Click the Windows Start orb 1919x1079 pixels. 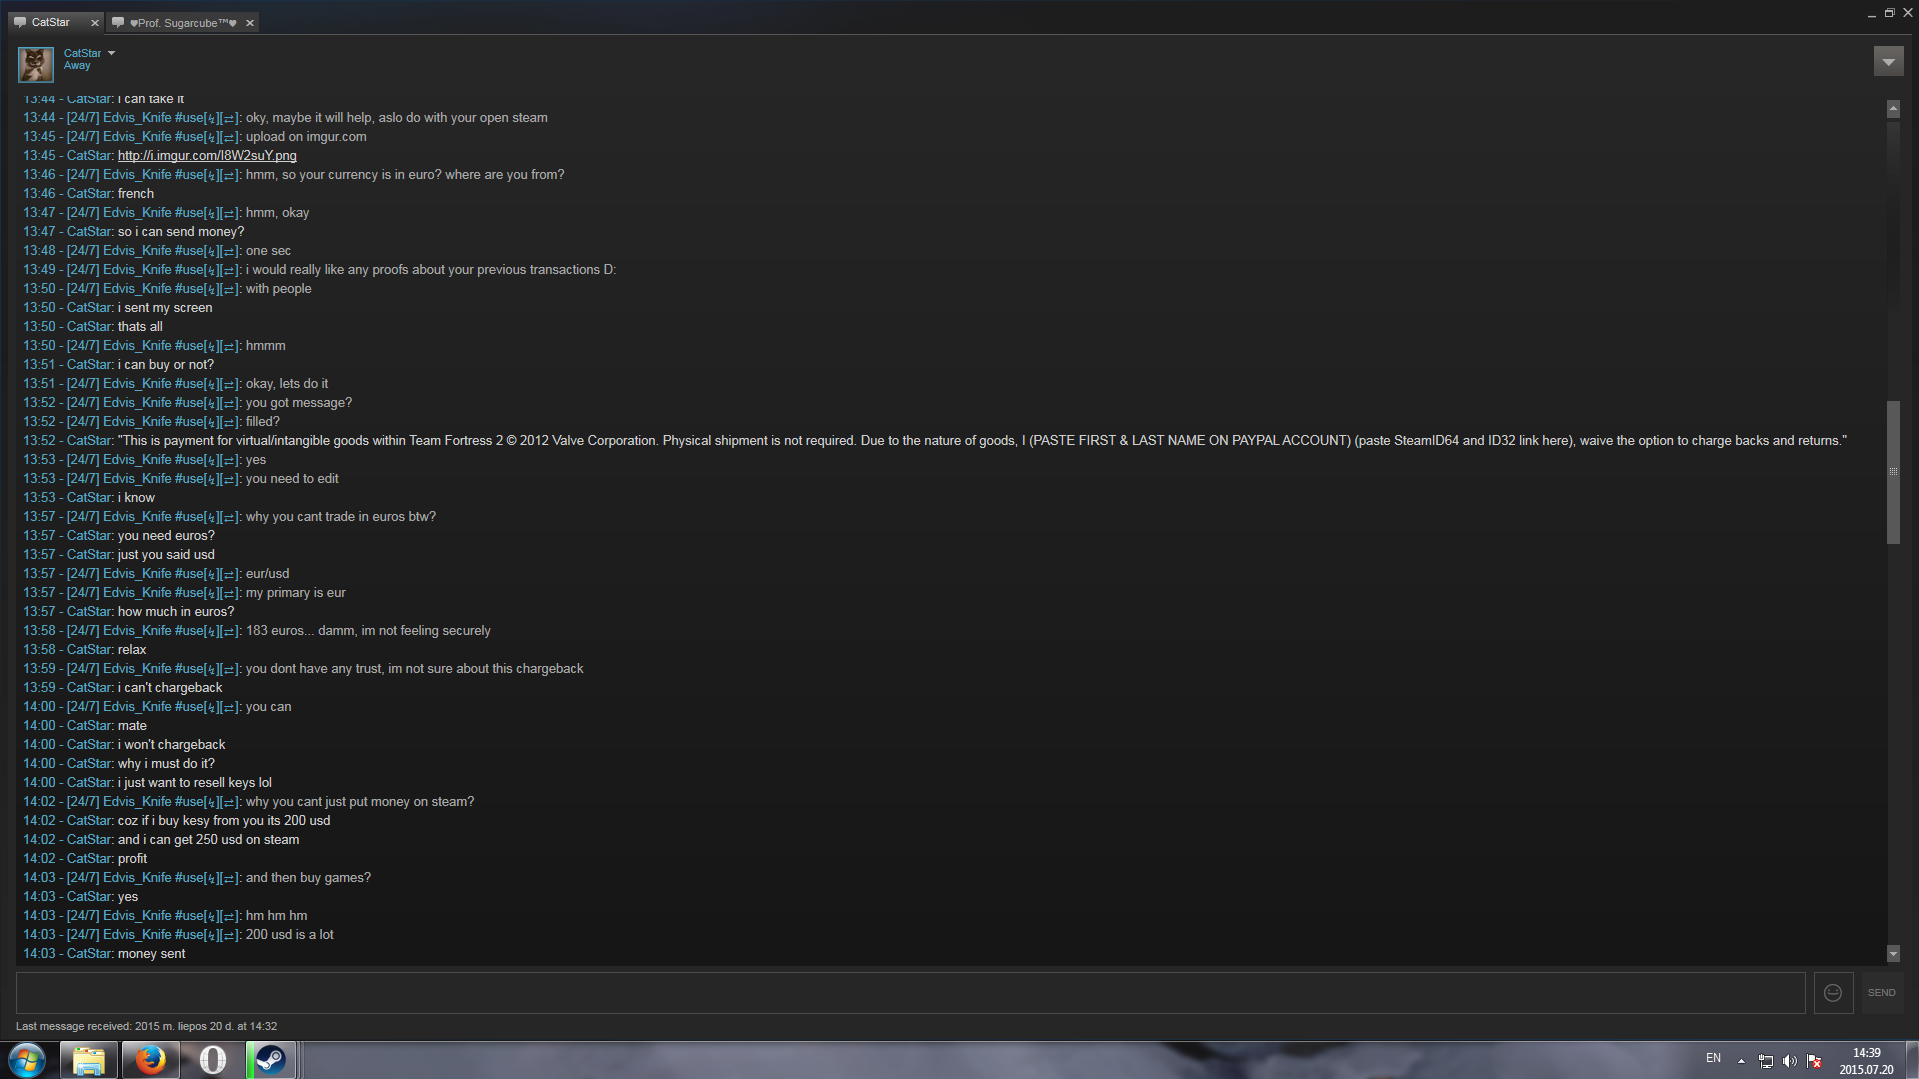(27, 1059)
